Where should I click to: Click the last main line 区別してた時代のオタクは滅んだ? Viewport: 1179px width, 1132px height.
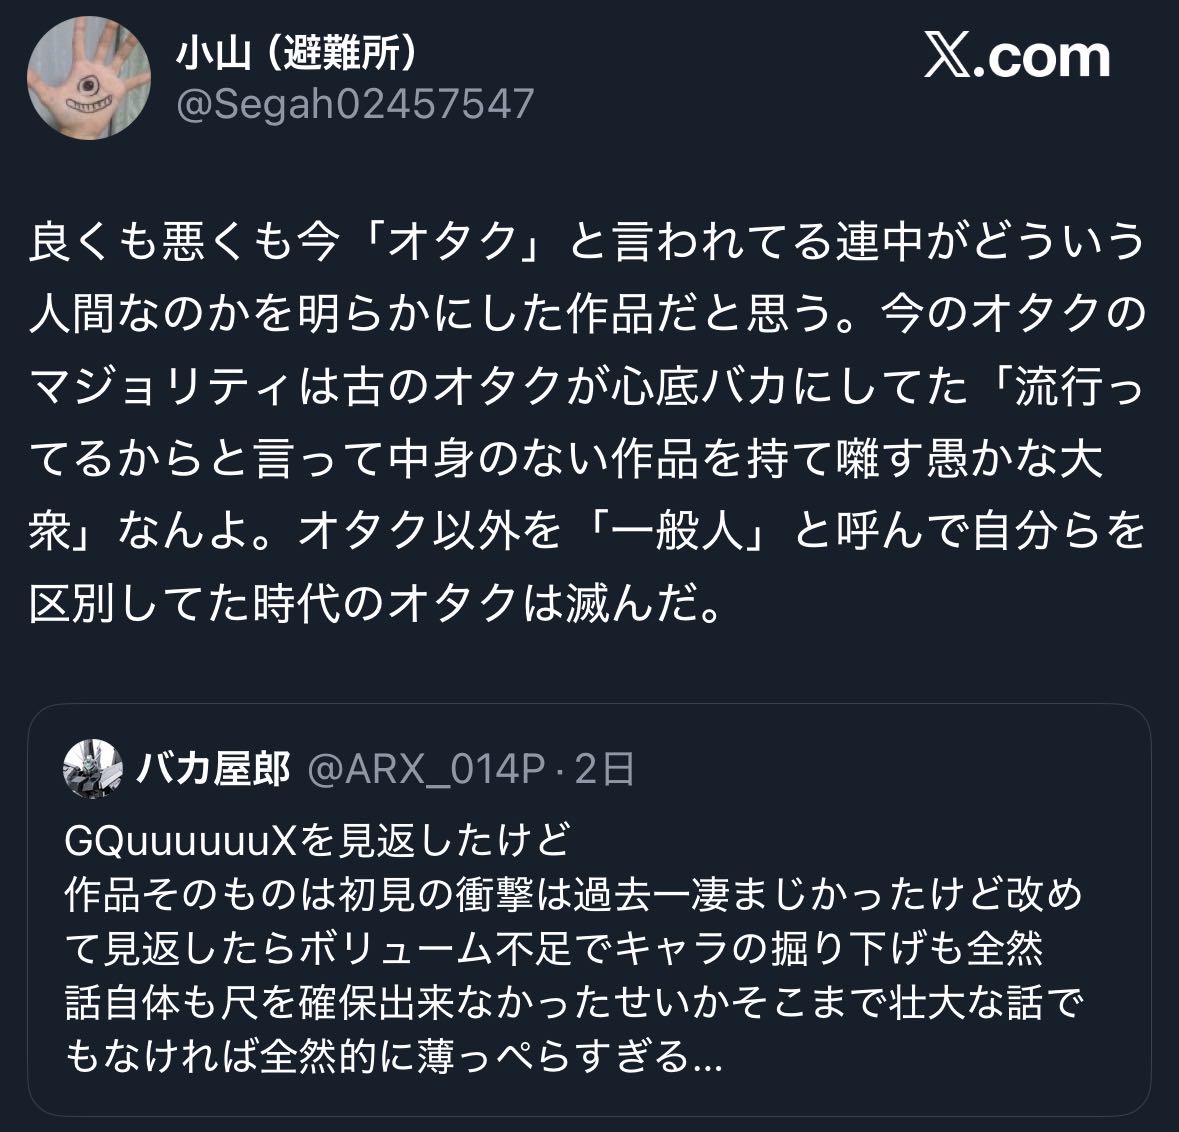point(376,603)
